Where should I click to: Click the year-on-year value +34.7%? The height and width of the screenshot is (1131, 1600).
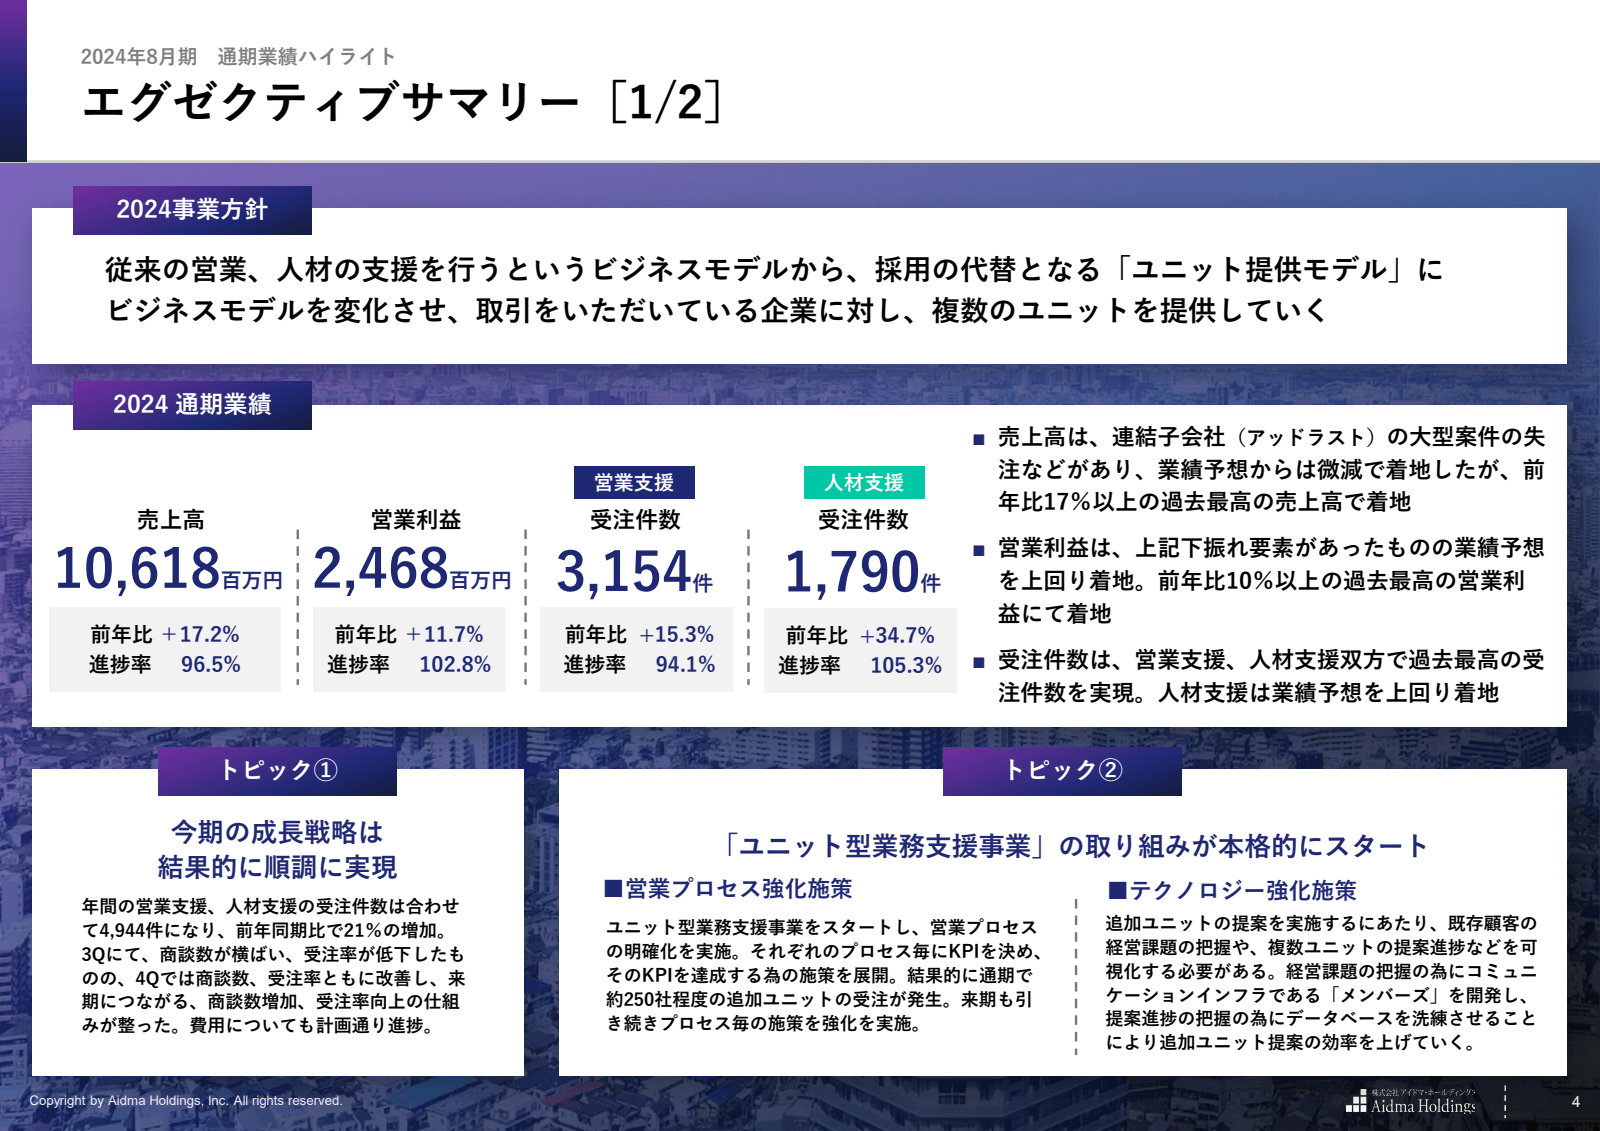click(897, 636)
